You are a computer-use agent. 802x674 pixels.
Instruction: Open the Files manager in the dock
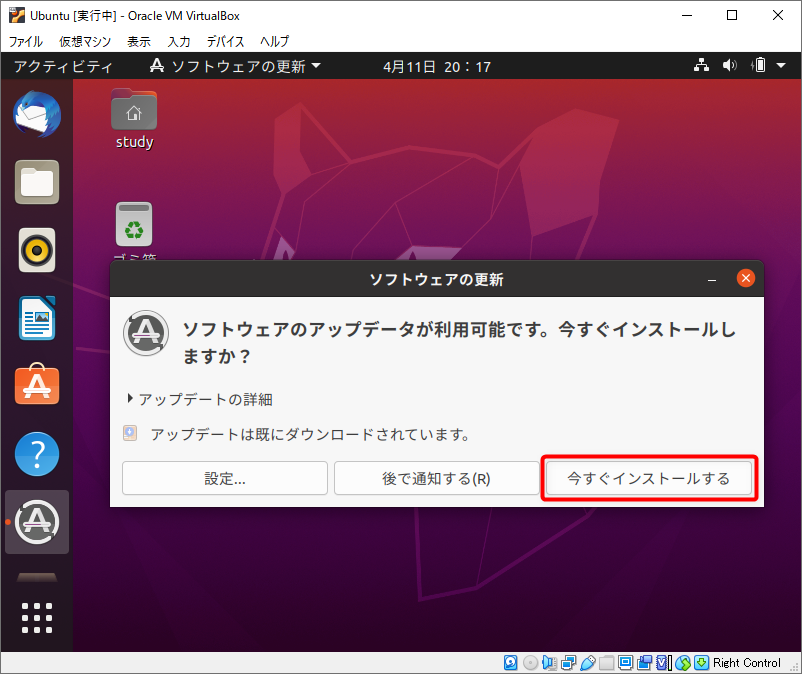37,182
